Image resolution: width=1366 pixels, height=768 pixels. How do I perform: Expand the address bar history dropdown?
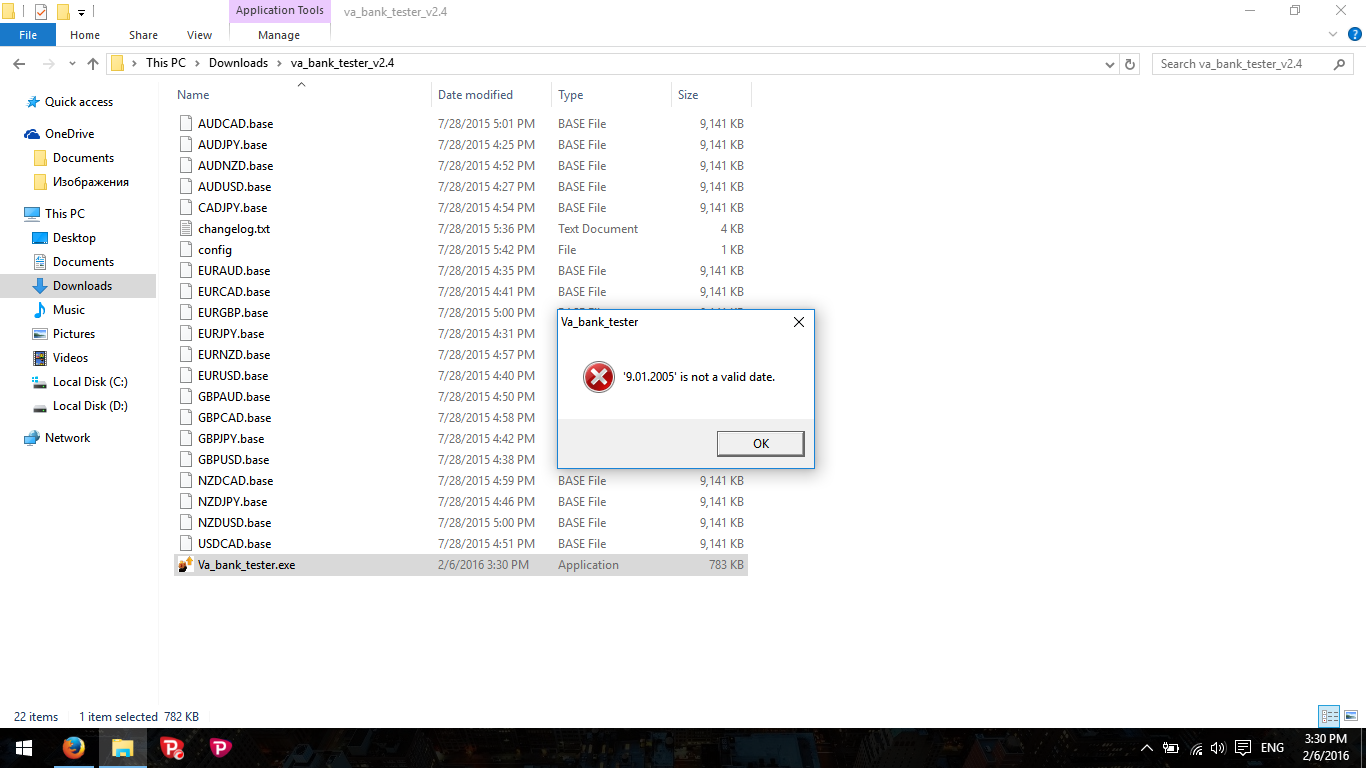pos(1109,64)
